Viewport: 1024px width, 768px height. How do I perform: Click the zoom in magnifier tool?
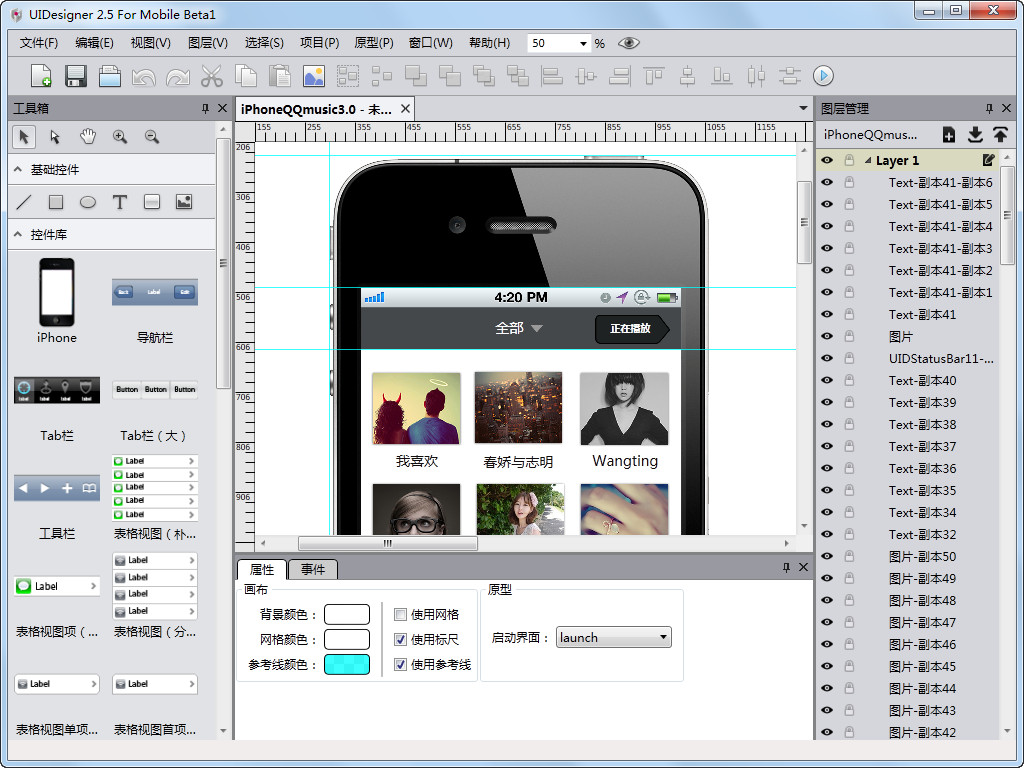(120, 137)
